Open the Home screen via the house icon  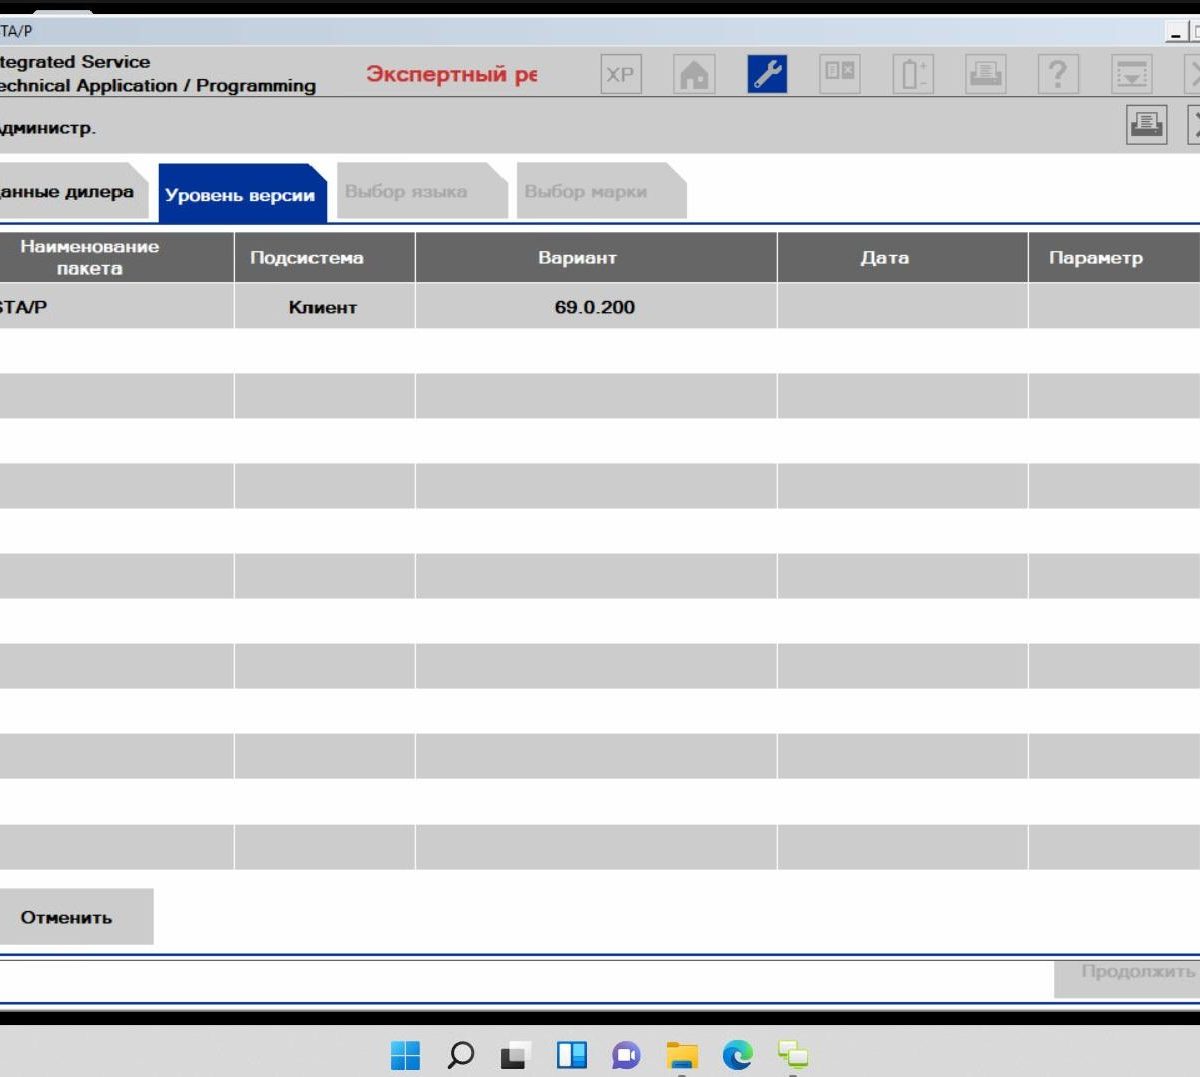pyautogui.click(x=694, y=73)
